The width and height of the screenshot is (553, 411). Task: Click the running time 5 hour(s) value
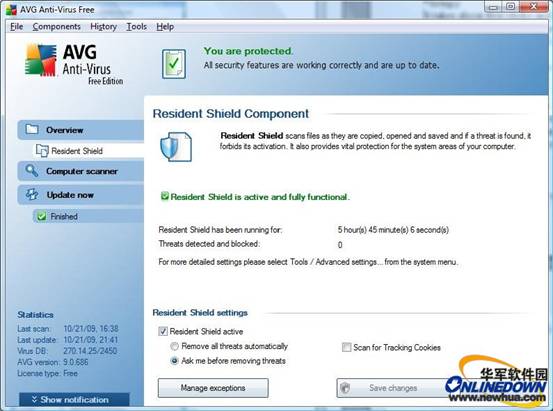click(x=393, y=230)
